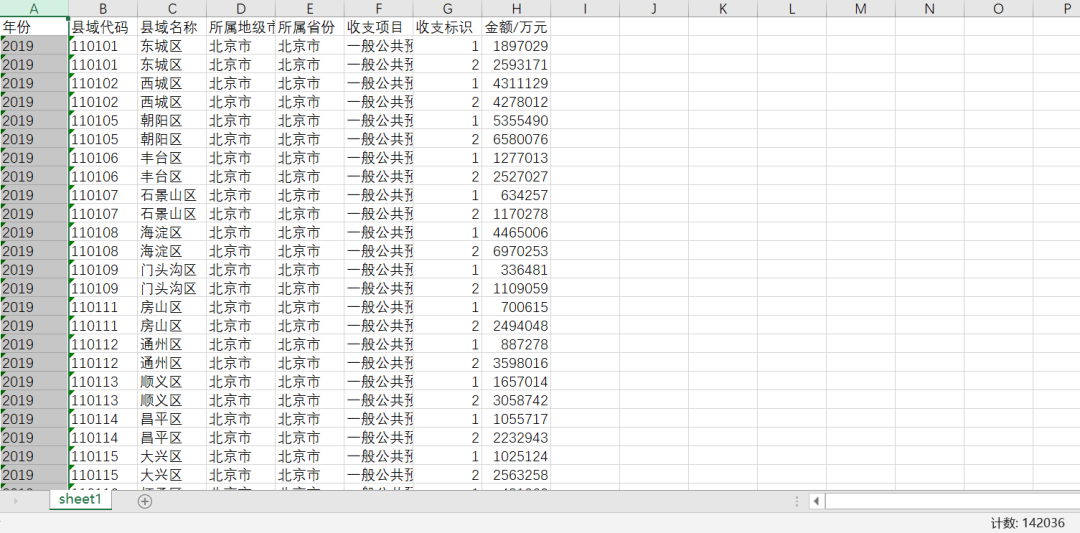The height and width of the screenshot is (533, 1080).
Task: Select column O header
Action: click(999, 8)
